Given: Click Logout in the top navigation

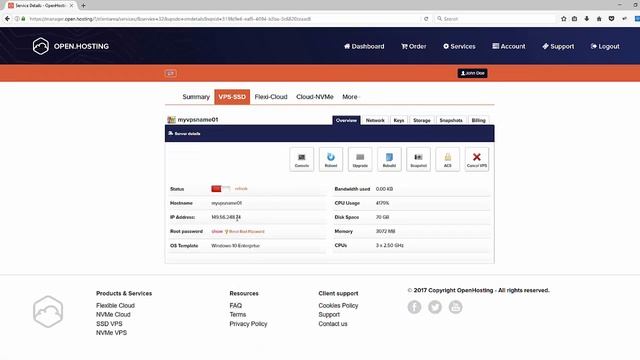Looking at the screenshot, I should [x=605, y=47].
